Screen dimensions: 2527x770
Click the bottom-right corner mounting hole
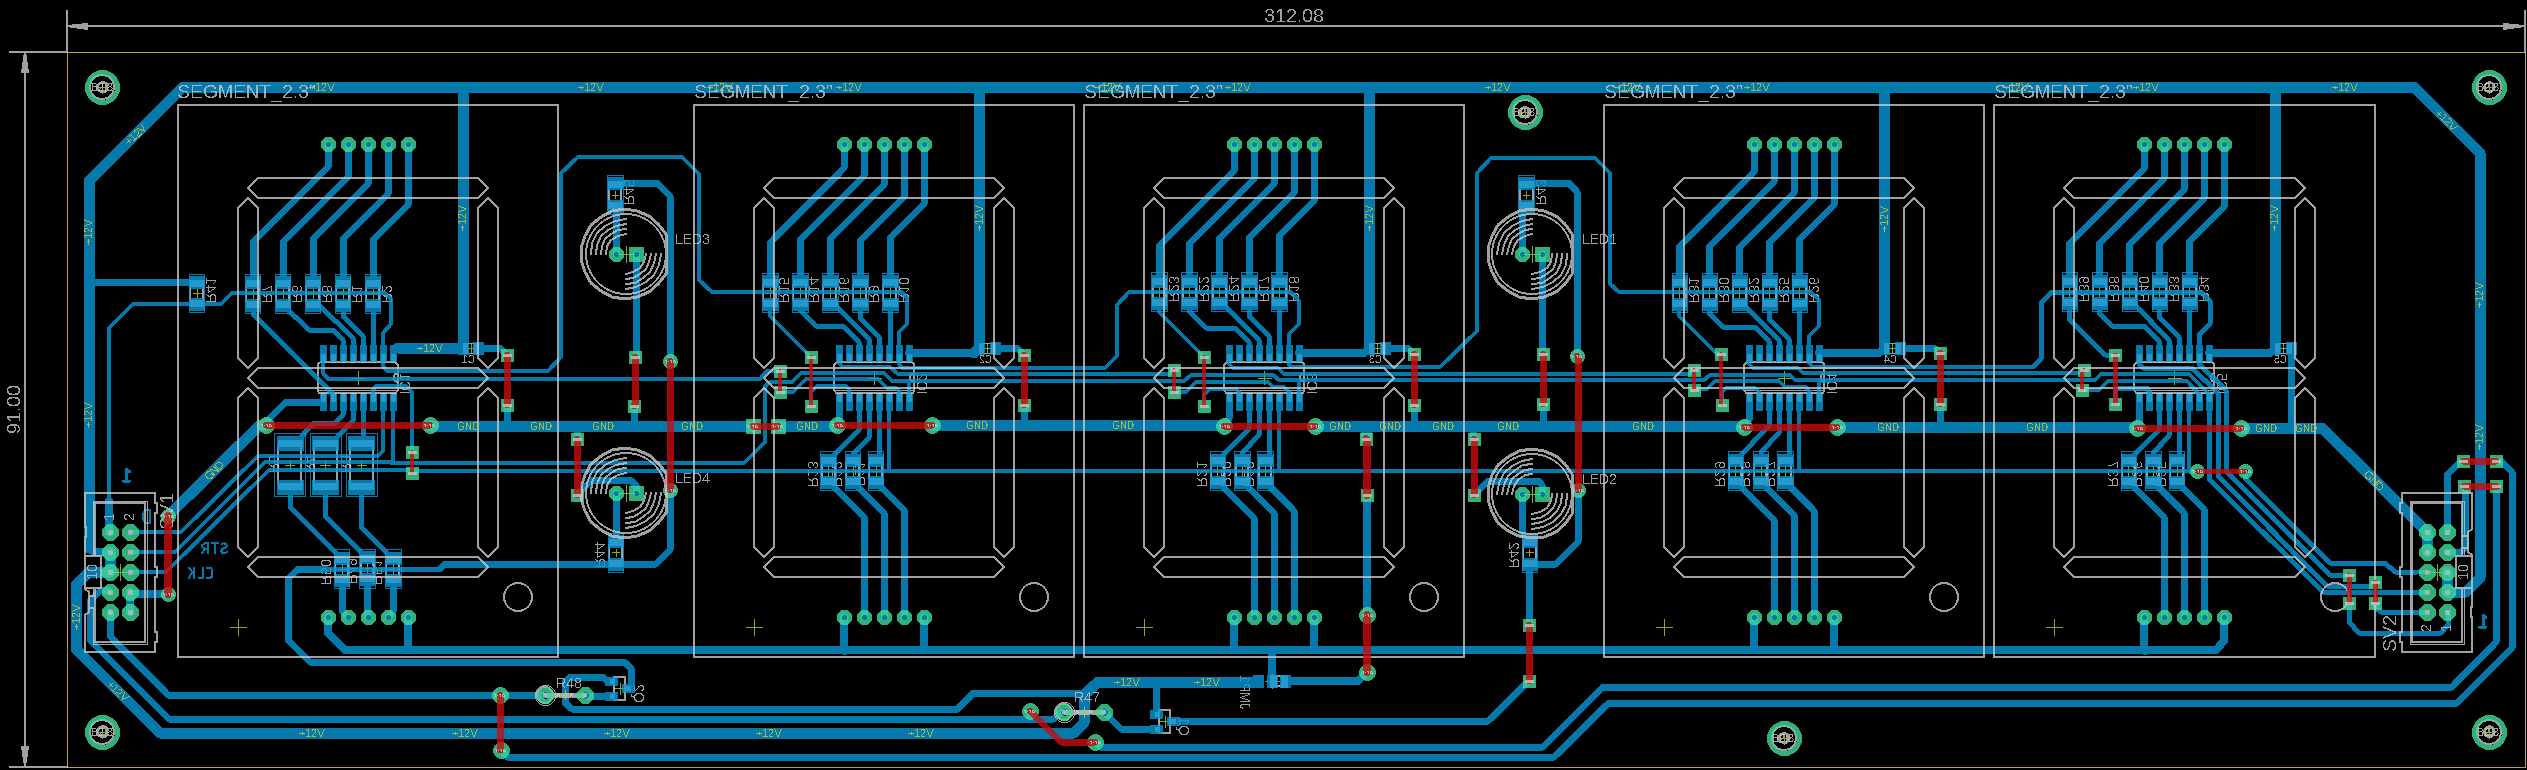tap(2489, 732)
